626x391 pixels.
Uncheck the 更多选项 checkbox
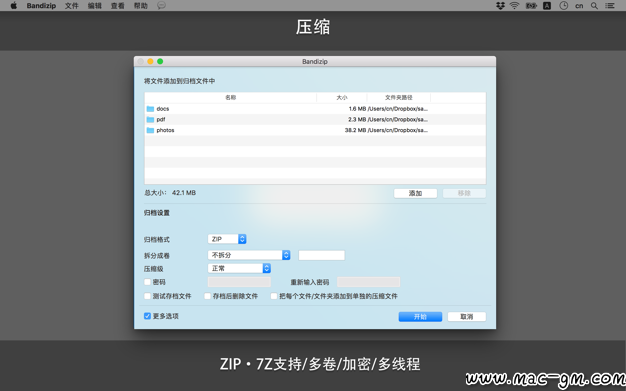(x=147, y=316)
